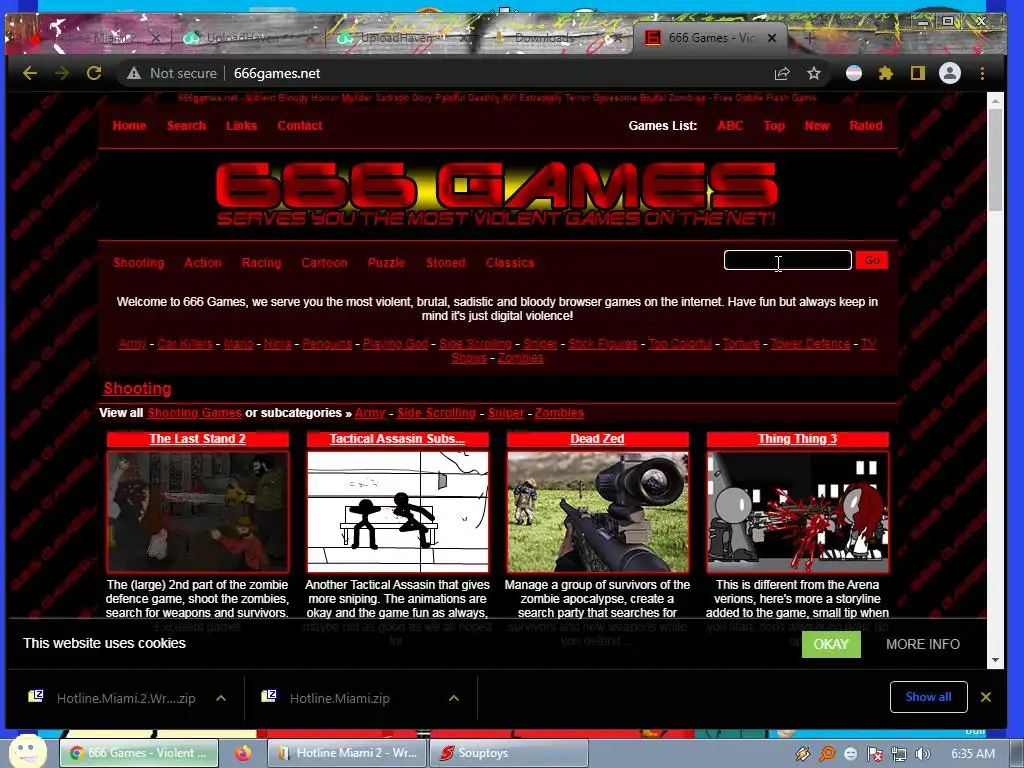Image resolution: width=1024 pixels, height=768 pixels.
Task: Click the striped flag extension icon
Action: click(854, 73)
